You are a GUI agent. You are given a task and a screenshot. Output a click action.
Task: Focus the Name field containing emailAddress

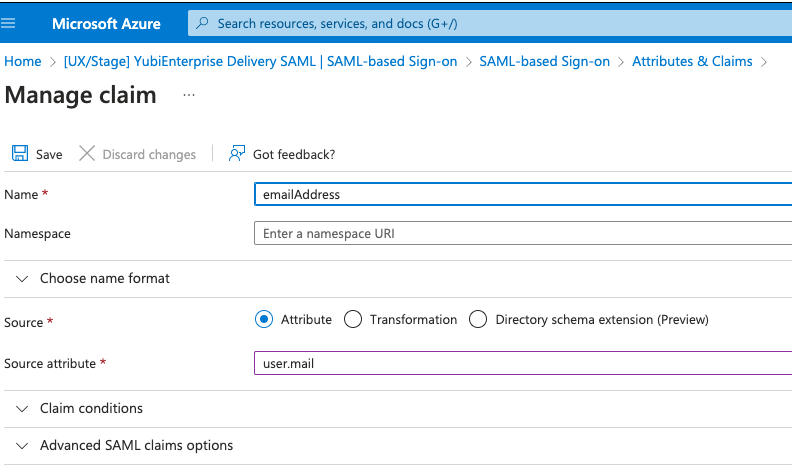[x=523, y=194]
